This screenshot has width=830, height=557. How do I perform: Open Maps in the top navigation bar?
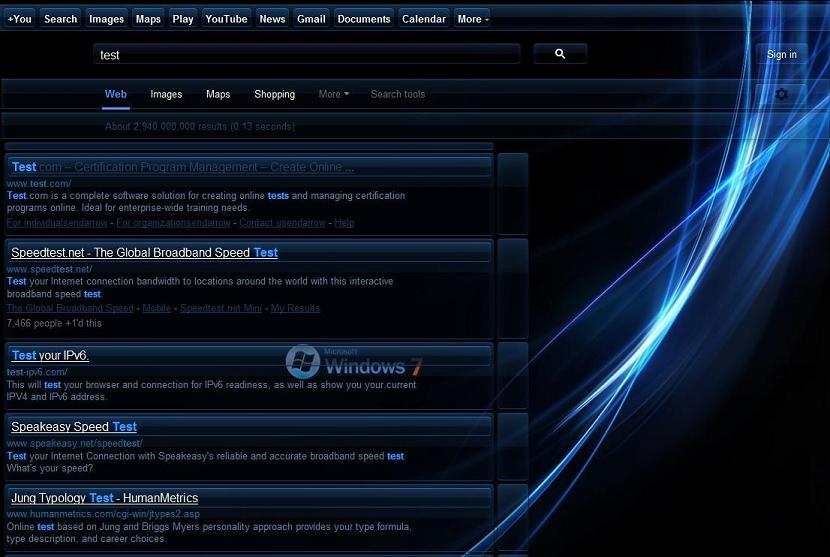coord(148,19)
